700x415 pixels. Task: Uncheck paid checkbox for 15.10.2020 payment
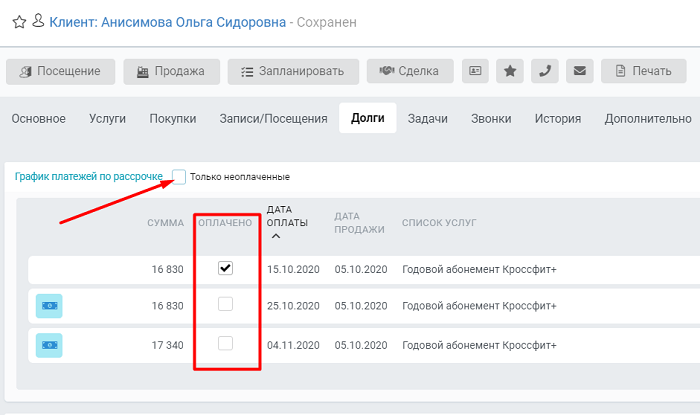(225, 268)
